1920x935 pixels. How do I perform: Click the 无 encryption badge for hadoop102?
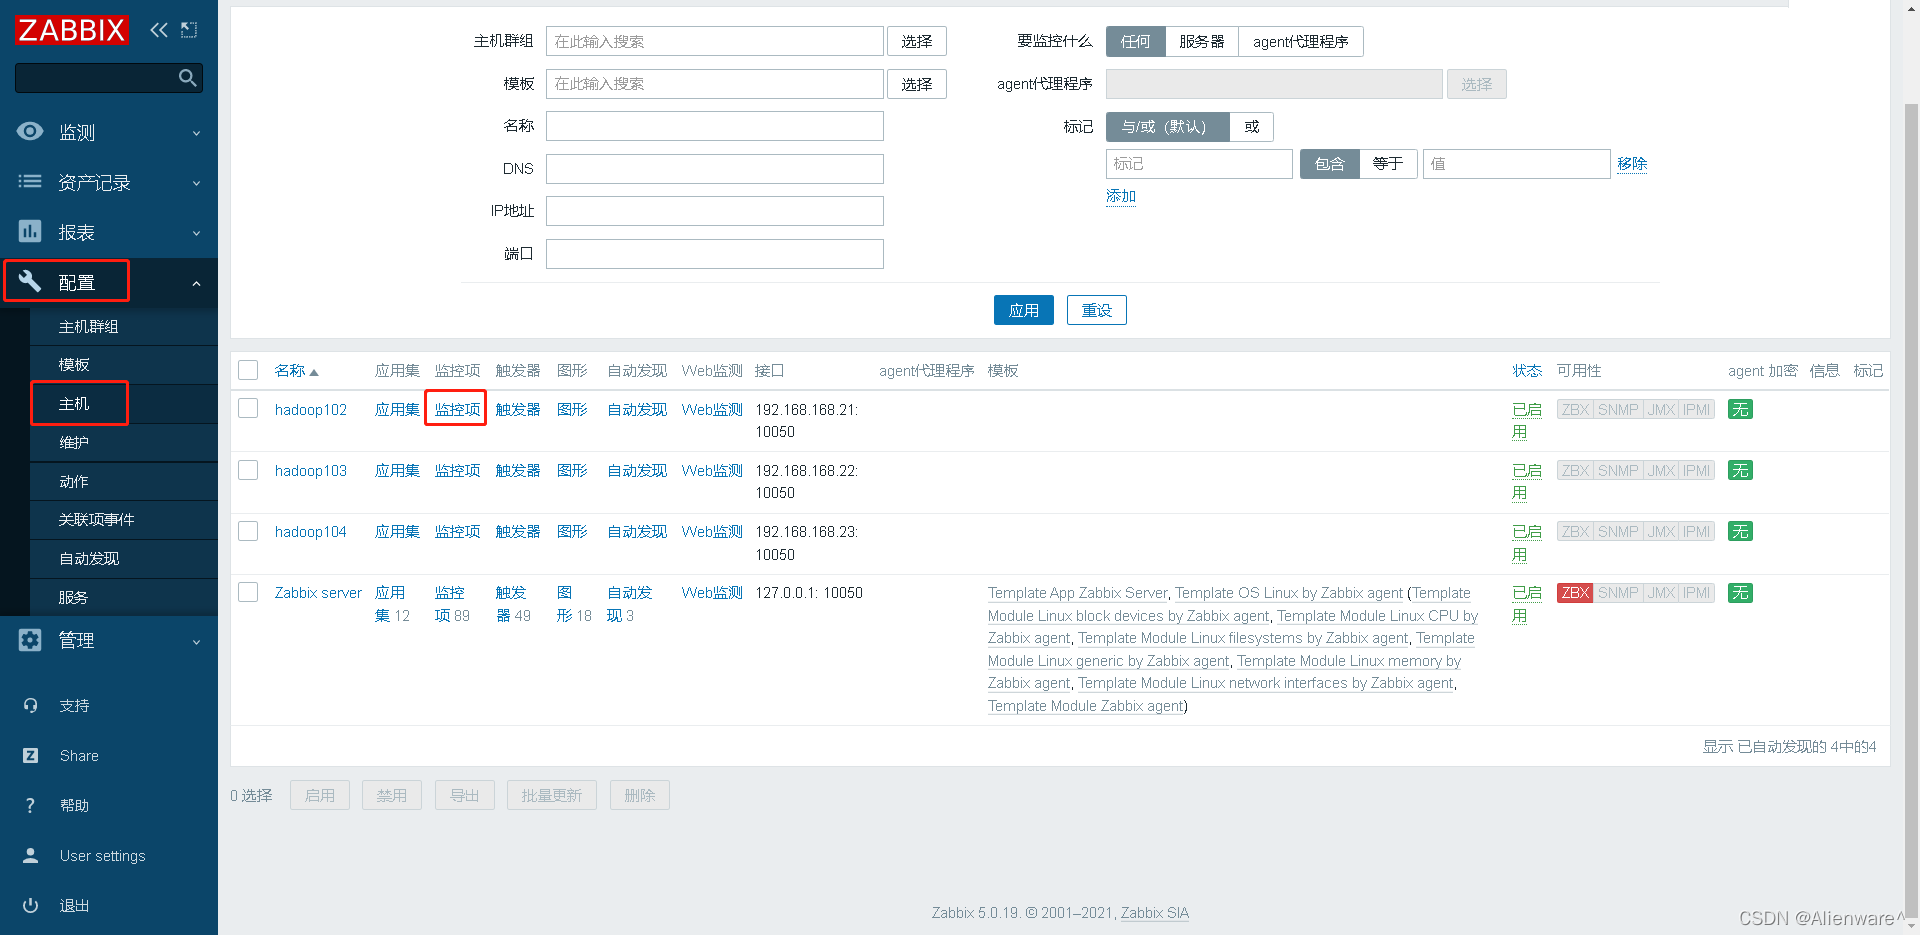pyautogui.click(x=1740, y=410)
